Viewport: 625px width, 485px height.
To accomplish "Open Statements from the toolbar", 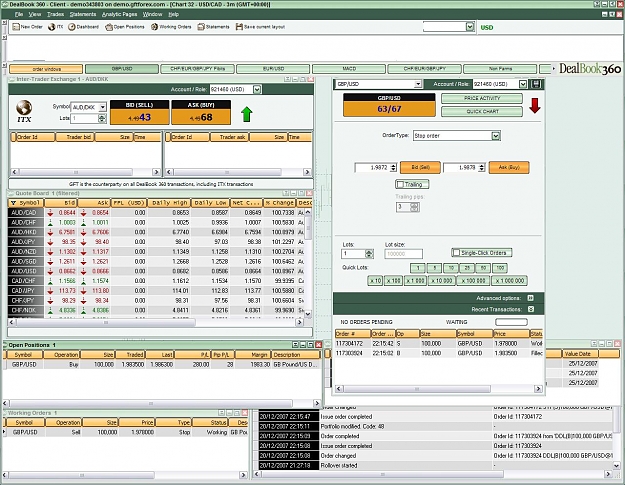I will 213,27.
